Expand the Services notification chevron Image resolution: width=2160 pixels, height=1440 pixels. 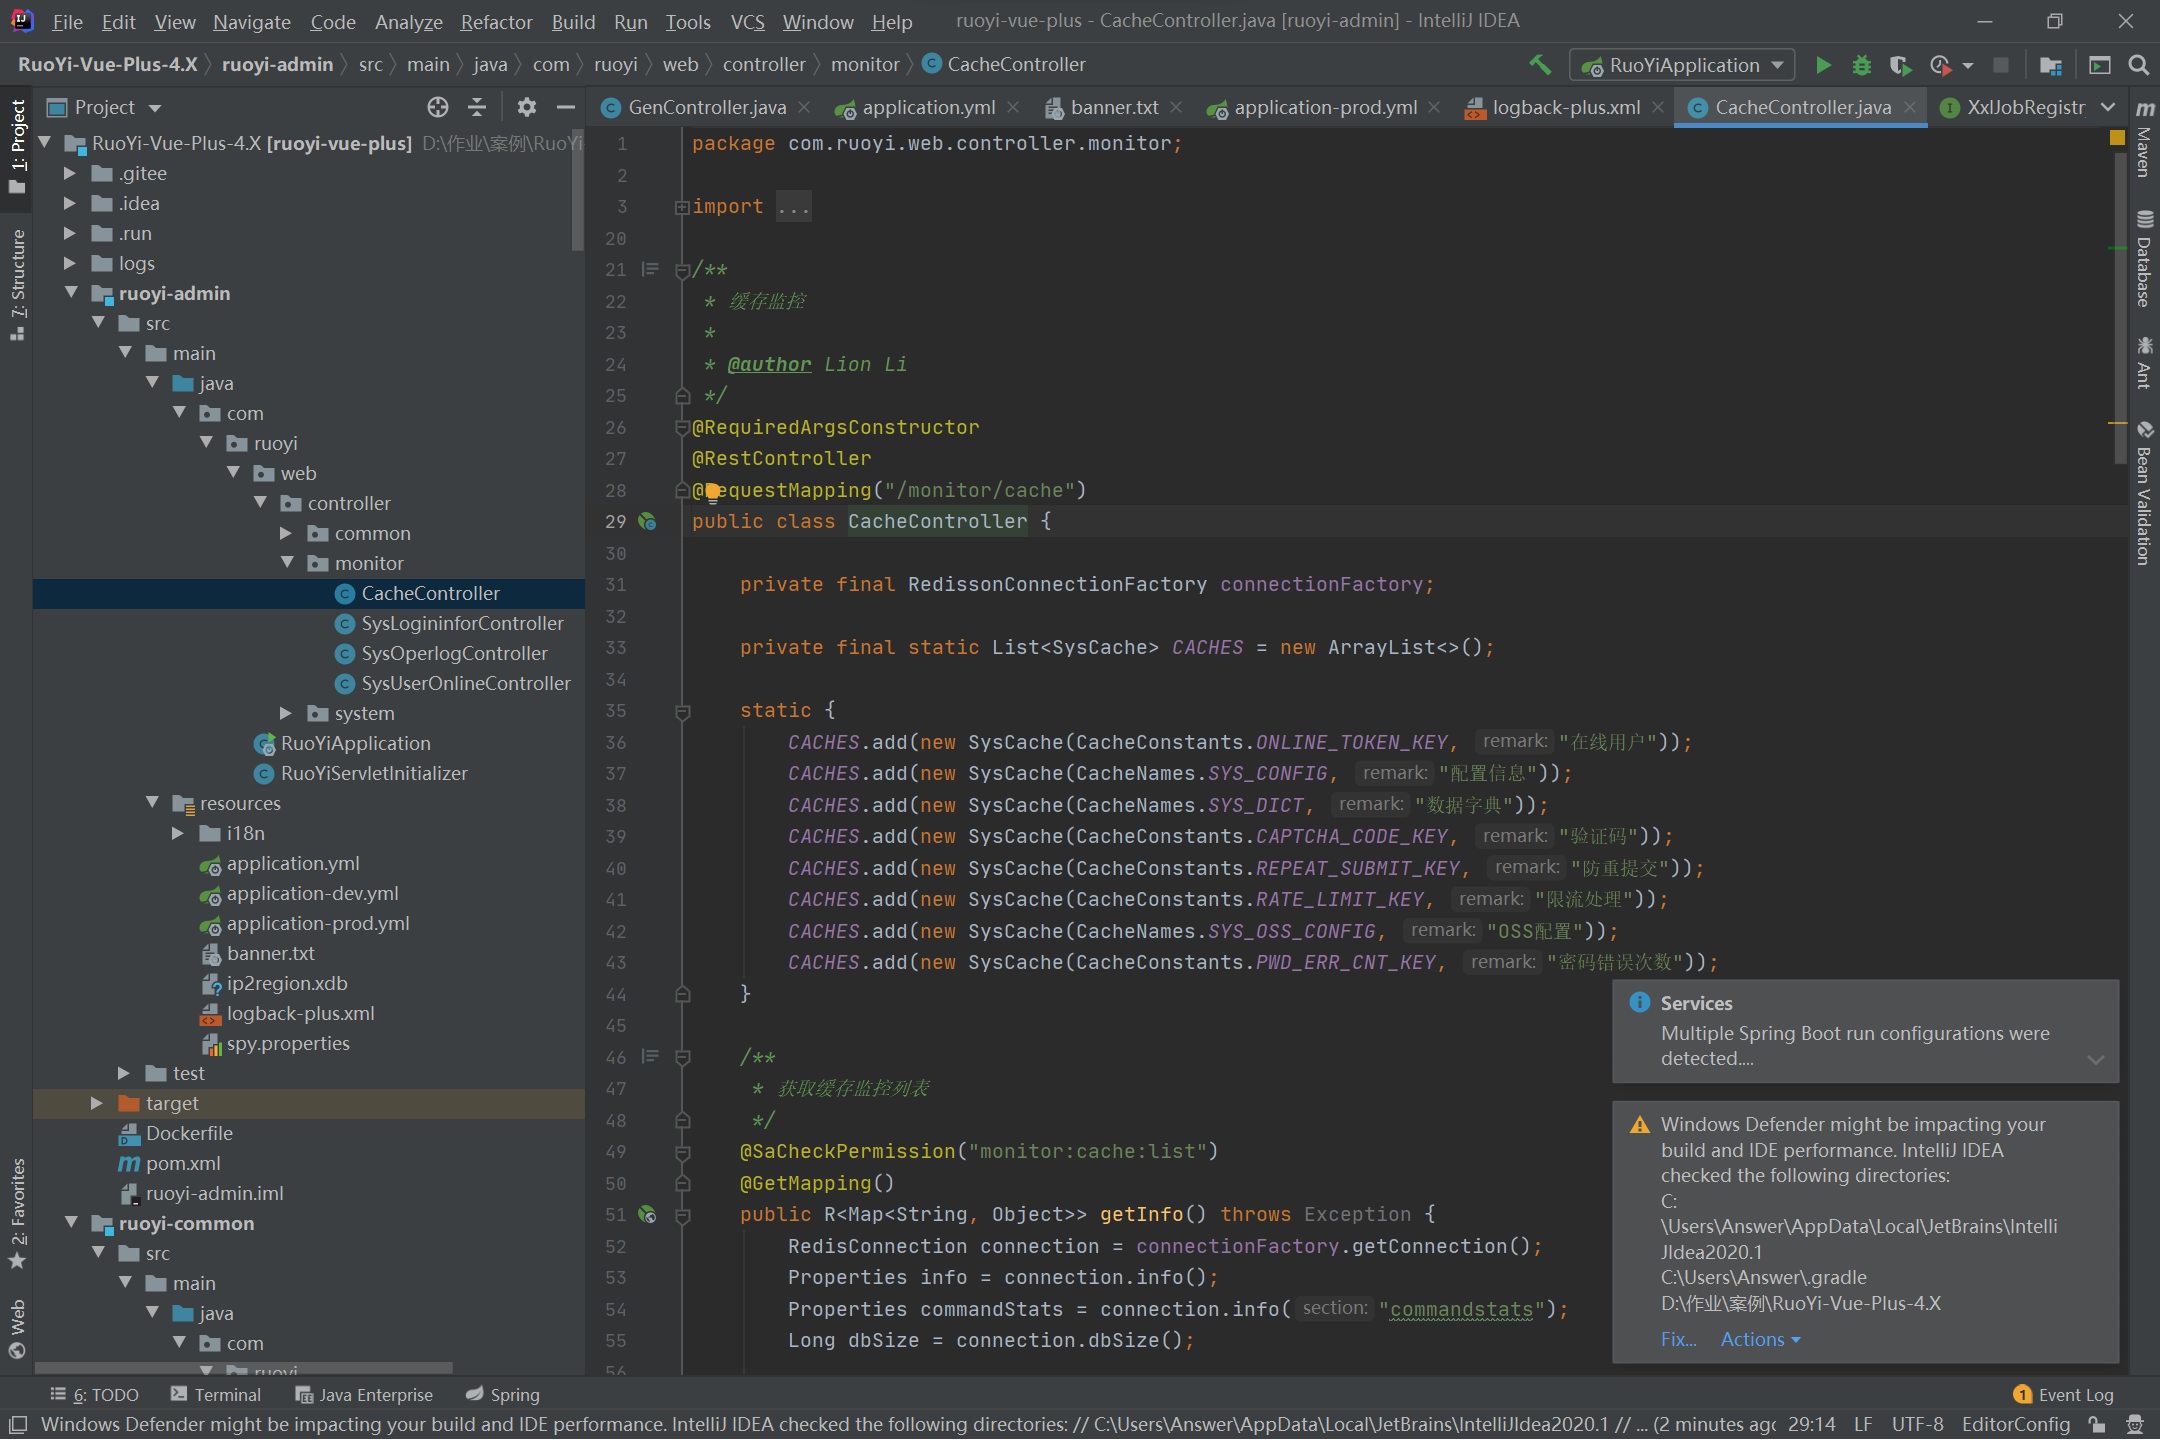[x=2096, y=1060]
